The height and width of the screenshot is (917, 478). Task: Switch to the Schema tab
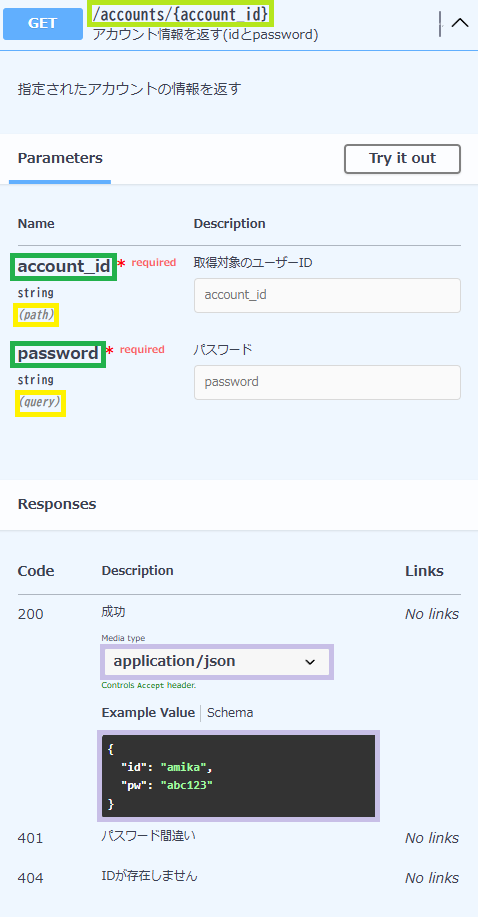(230, 712)
